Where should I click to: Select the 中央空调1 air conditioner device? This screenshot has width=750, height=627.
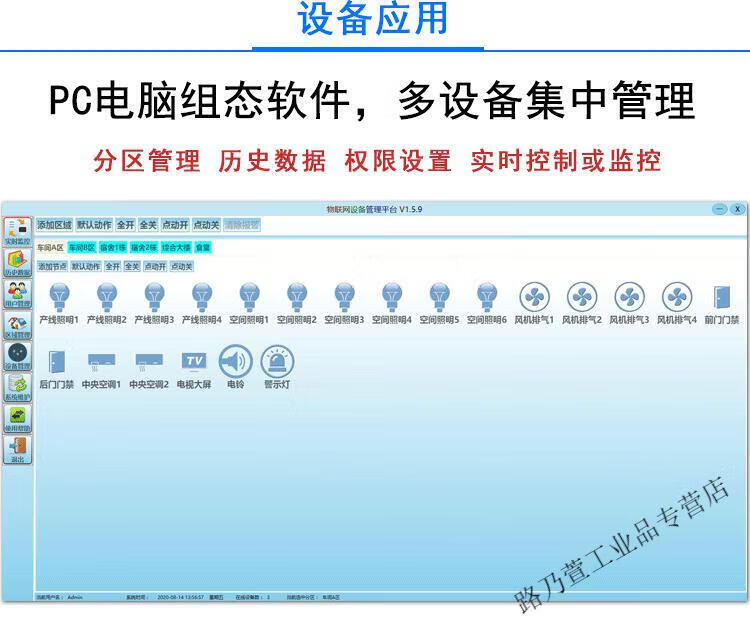click(x=101, y=361)
